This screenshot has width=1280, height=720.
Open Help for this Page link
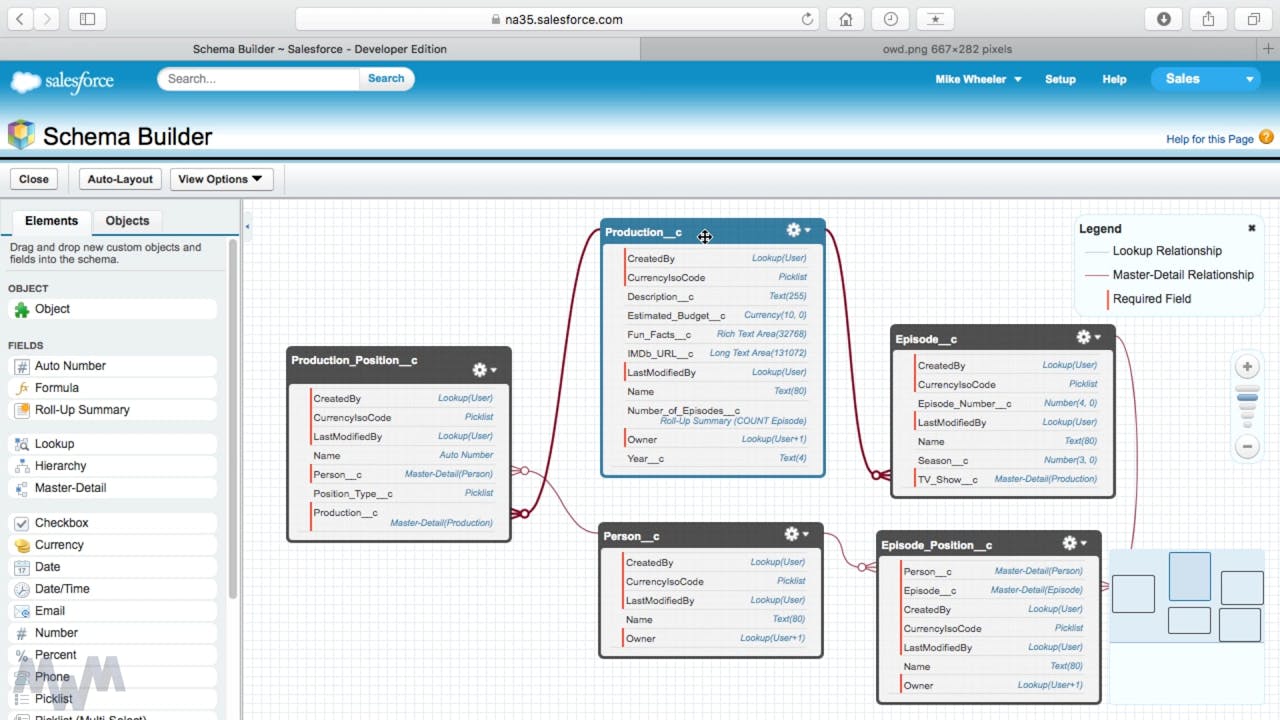(x=1209, y=139)
